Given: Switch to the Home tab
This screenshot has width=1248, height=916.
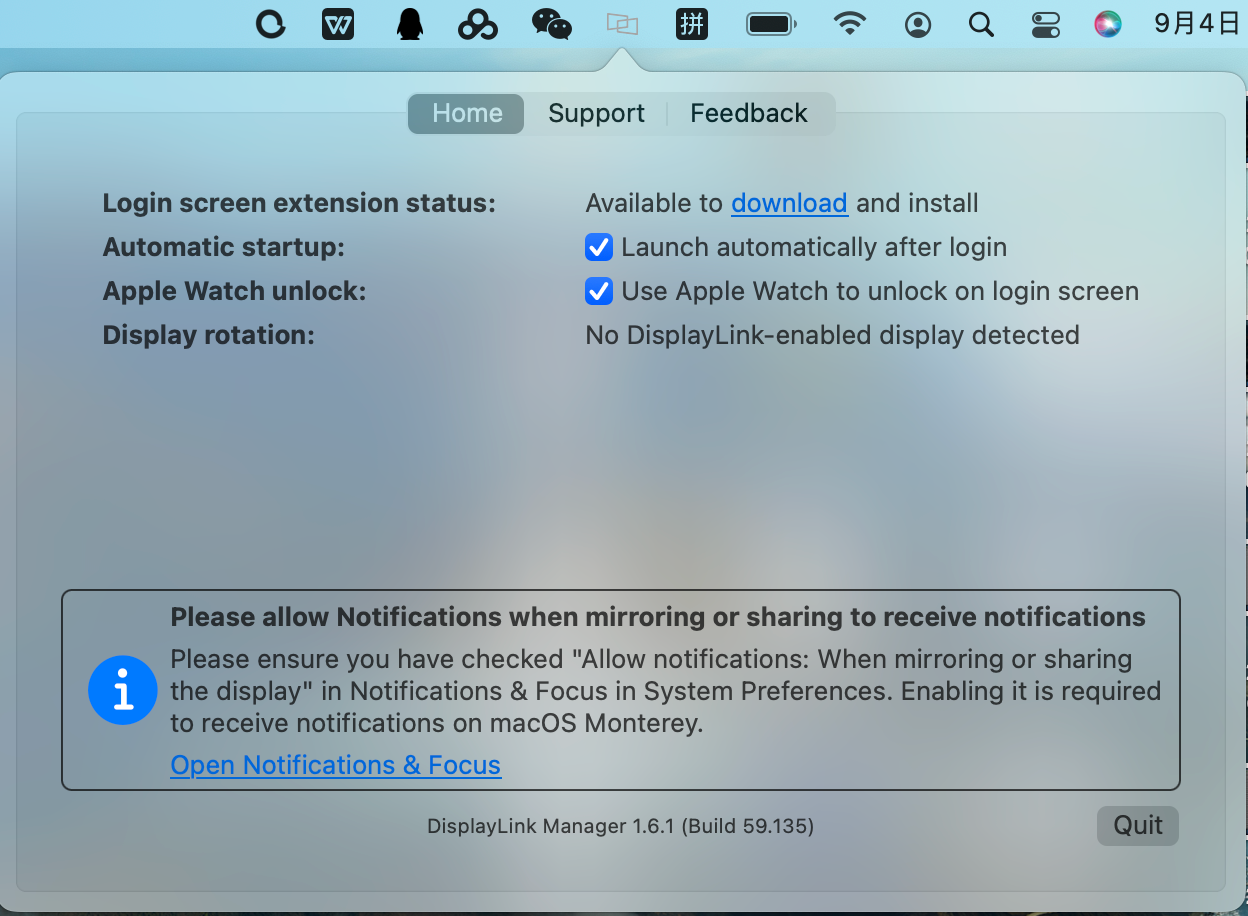Looking at the screenshot, I should (467, 114).
